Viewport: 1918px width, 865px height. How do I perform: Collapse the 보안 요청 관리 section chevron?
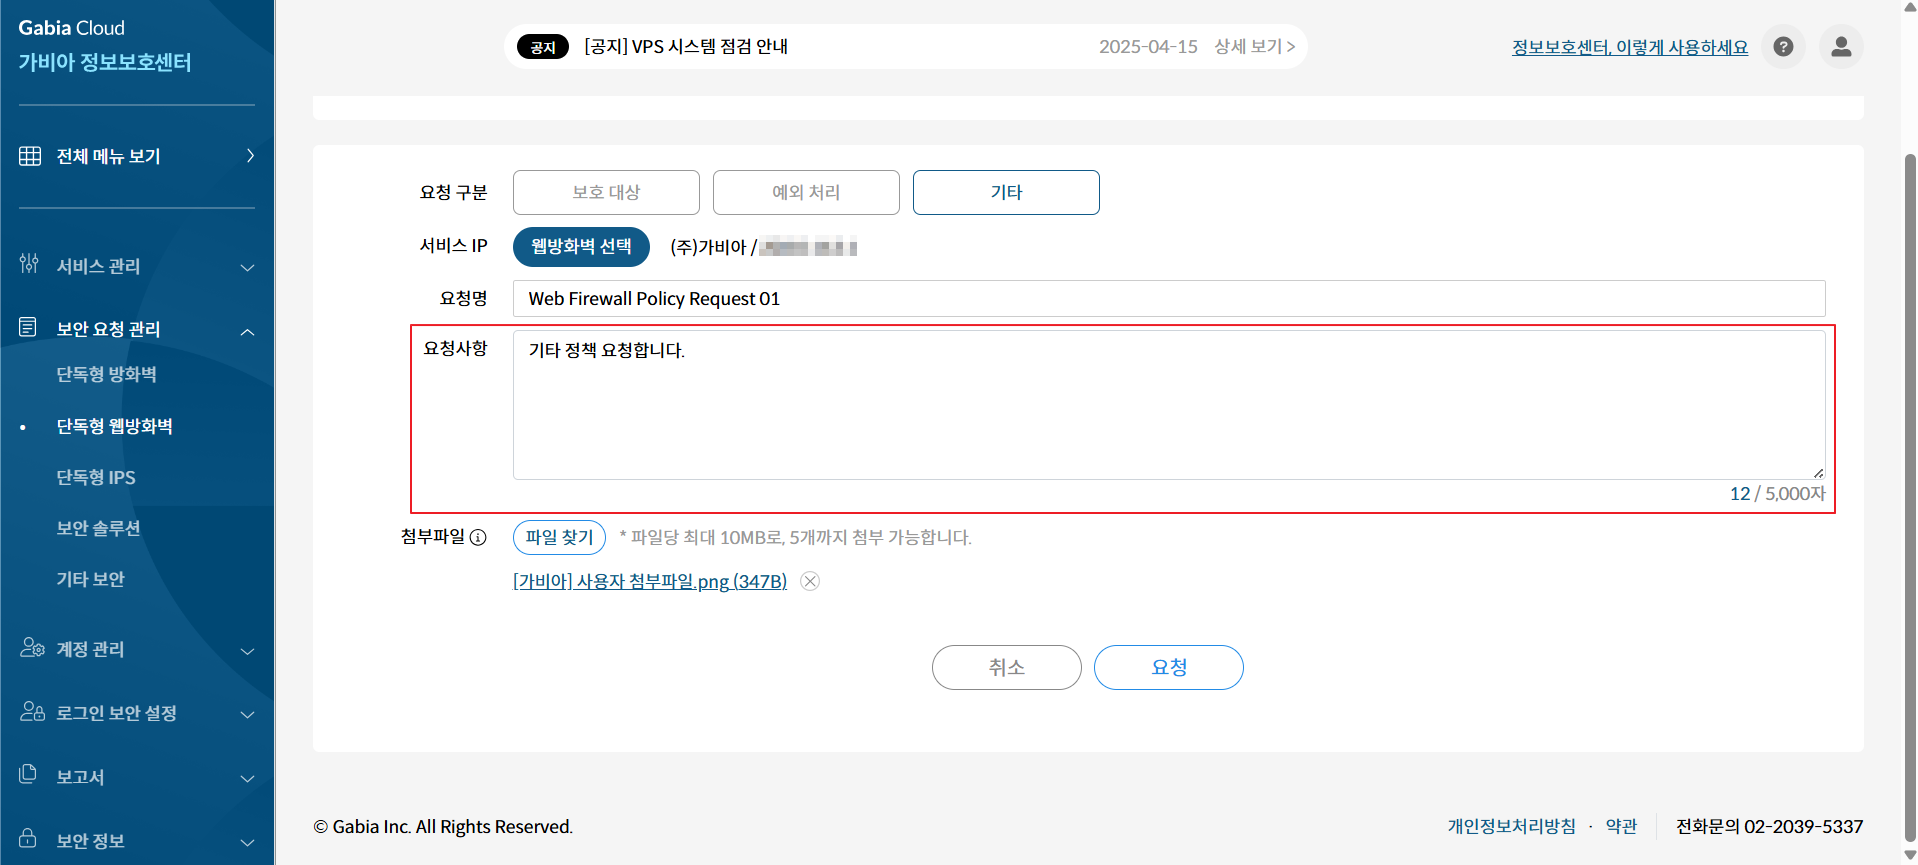pos(248,331)
